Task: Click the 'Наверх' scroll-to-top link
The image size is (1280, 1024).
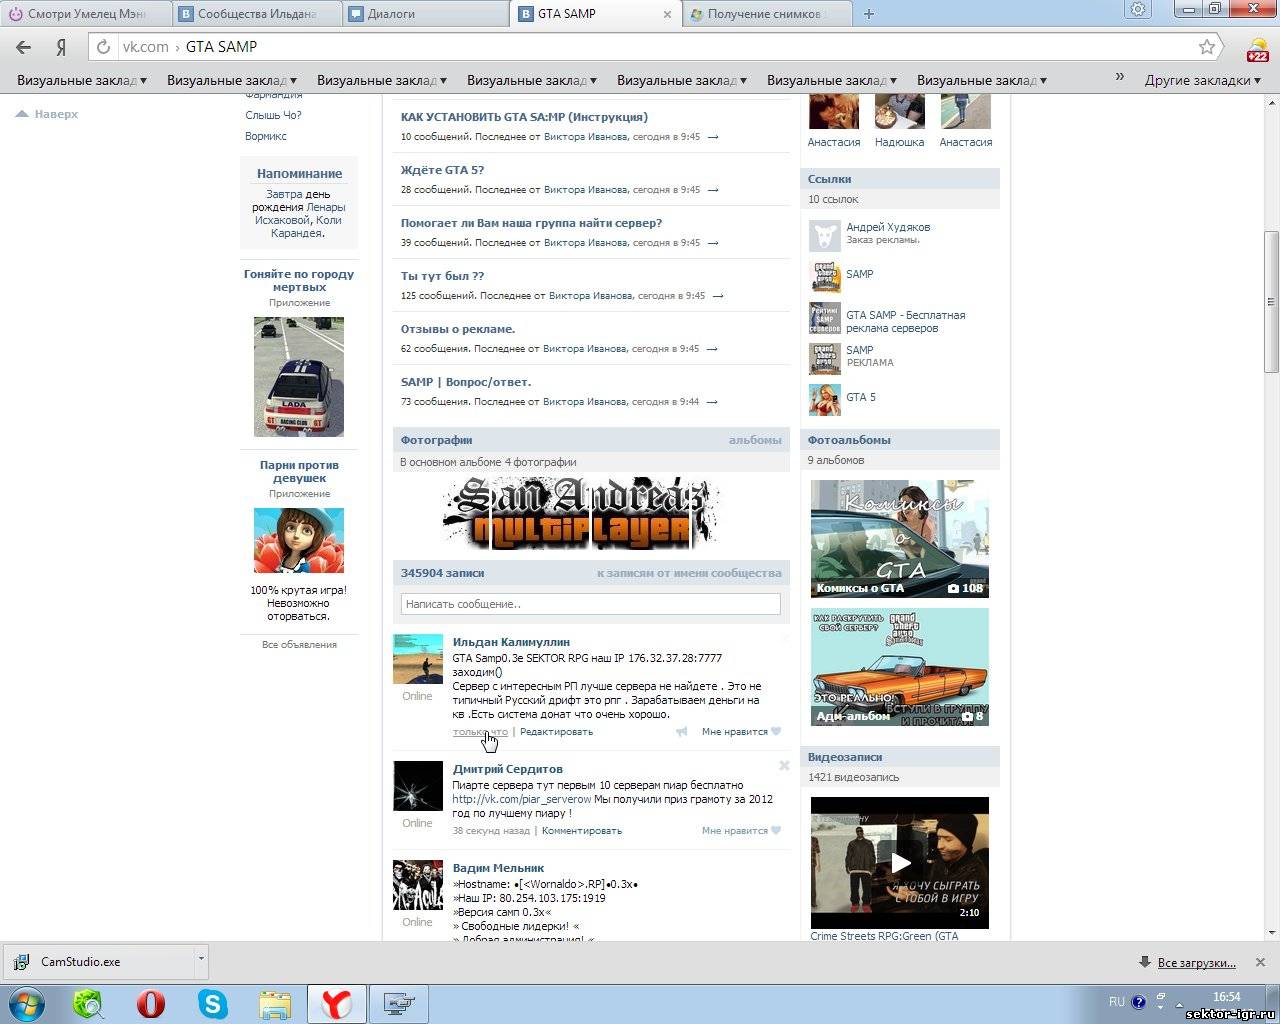Action: pyautogui.click(x=47, y=114)
